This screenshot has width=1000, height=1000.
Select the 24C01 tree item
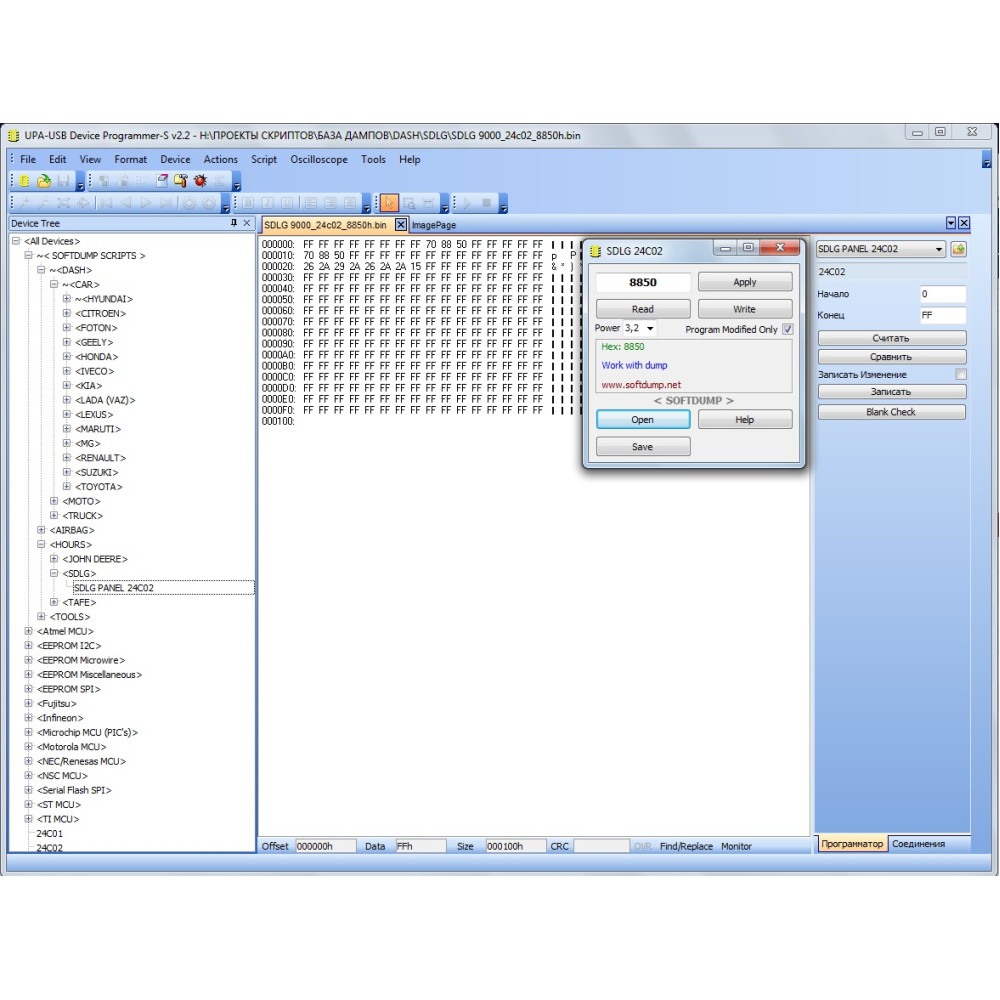coord(49,833)
